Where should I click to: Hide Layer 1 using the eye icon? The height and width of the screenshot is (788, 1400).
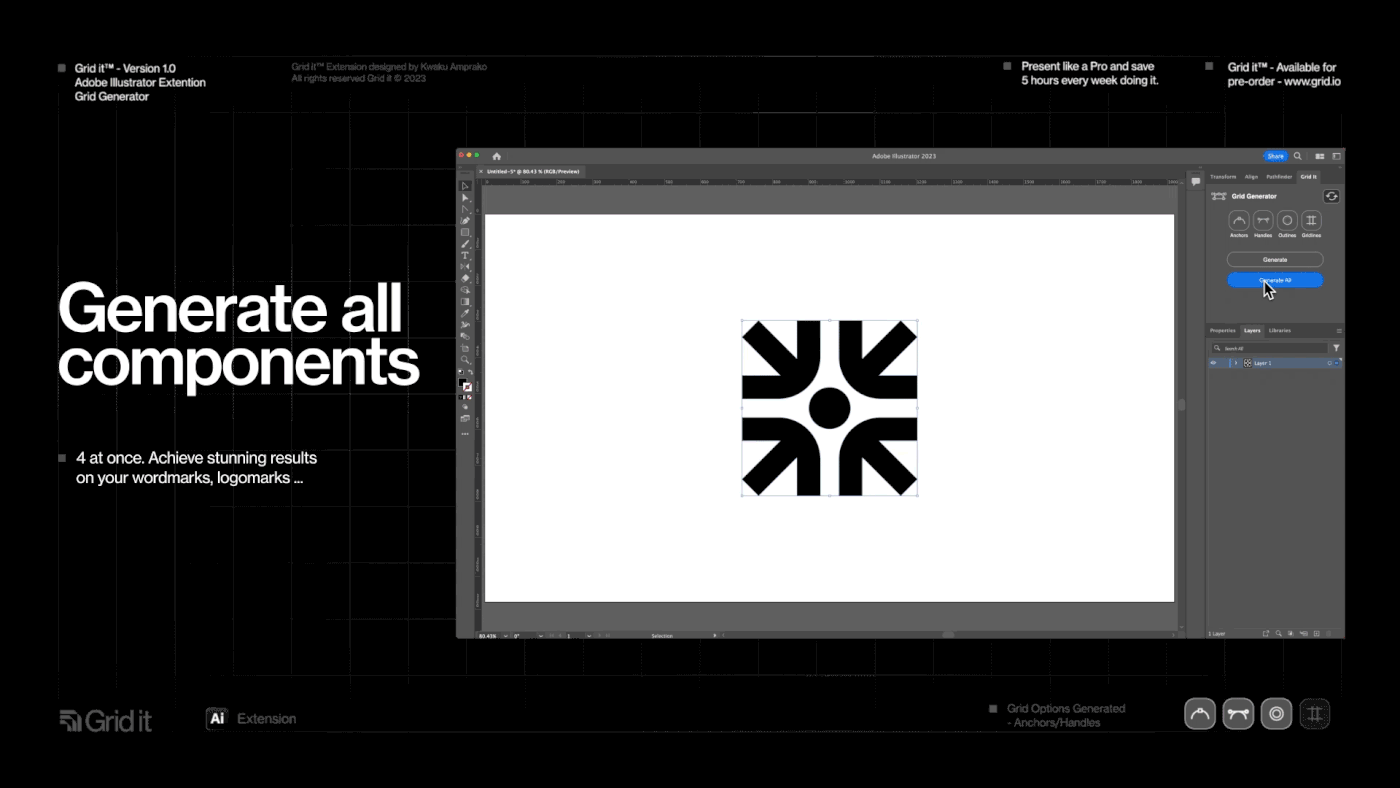pyautogui.click(x=1213, y=363)
